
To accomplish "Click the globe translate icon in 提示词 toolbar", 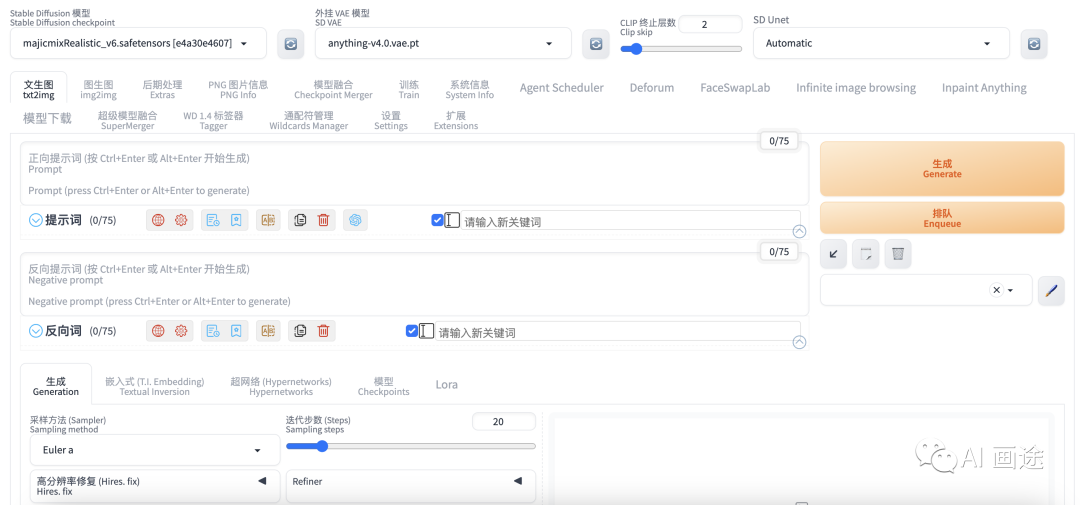I will [158, 220].
